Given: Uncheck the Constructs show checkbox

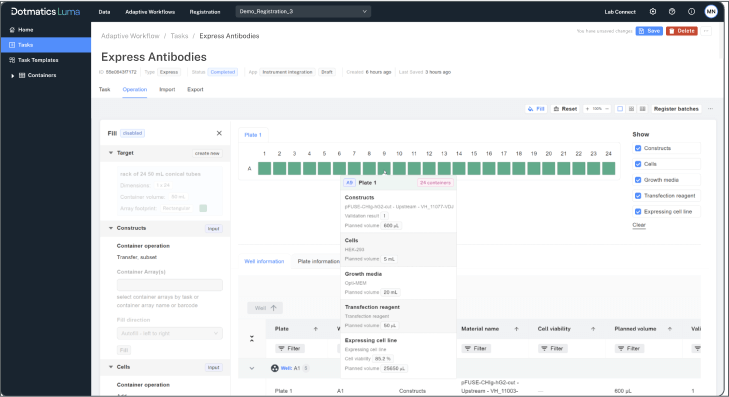Looking at the screenshot, I should click(638, 148).
